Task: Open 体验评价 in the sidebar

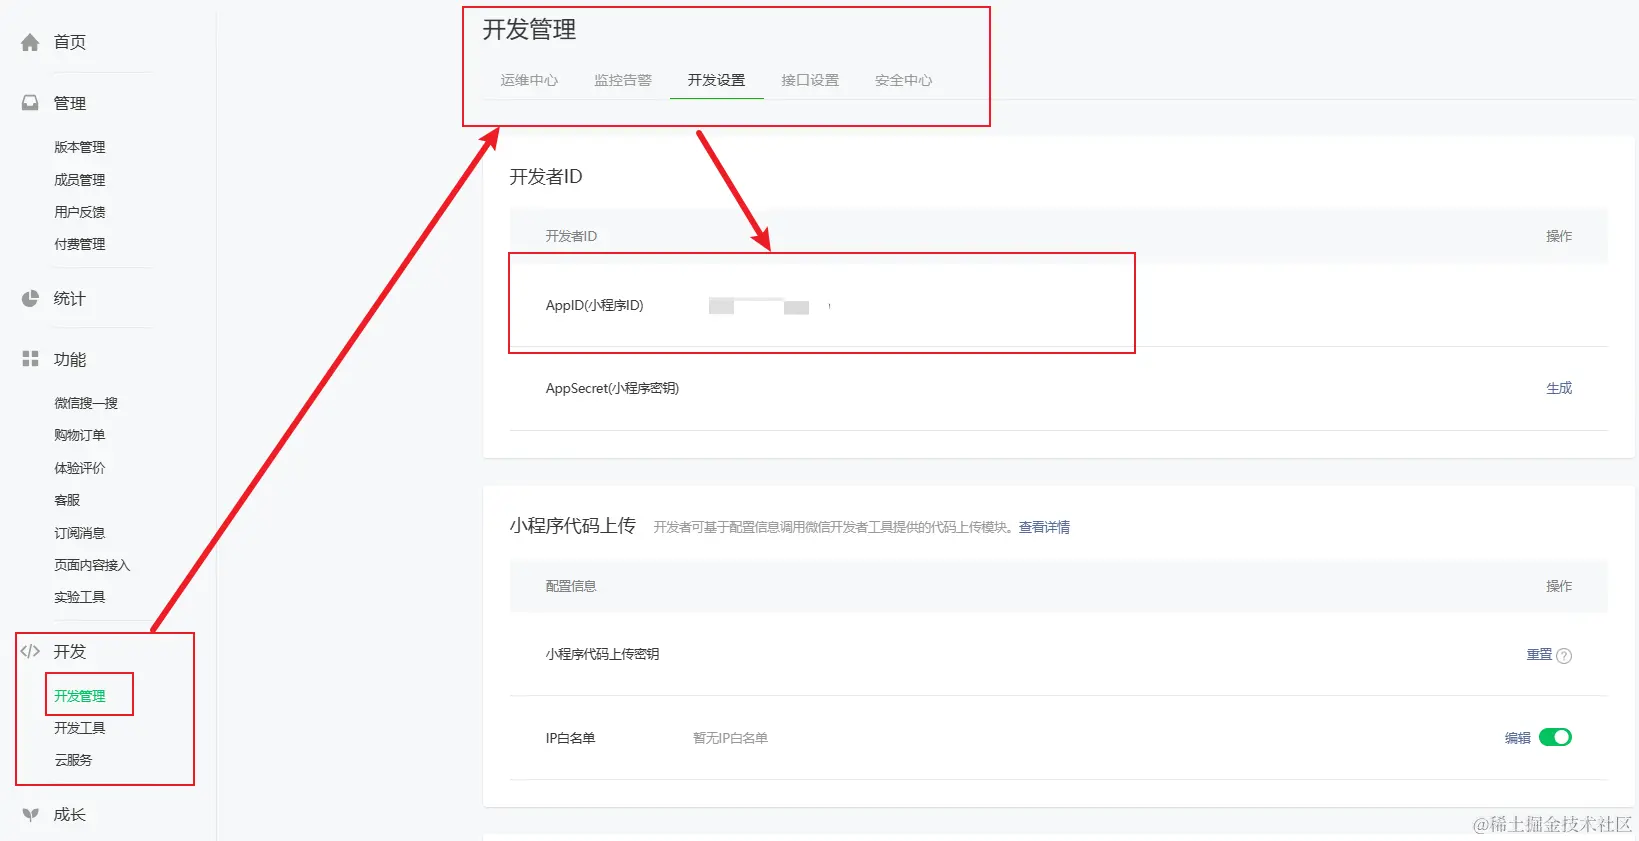Action: [80, 468]
